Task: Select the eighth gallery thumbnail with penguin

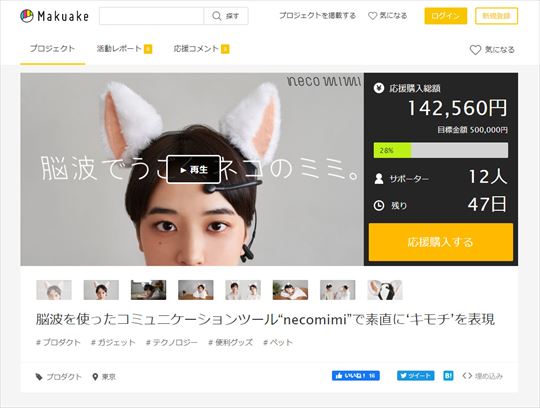Action: [x=385, y=290]
